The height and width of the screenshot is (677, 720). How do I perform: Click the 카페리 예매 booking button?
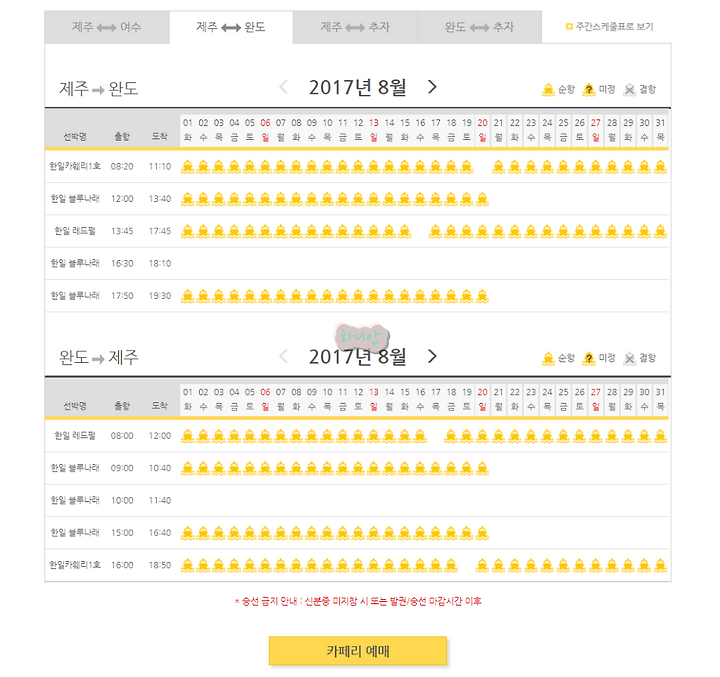point(358,651)
